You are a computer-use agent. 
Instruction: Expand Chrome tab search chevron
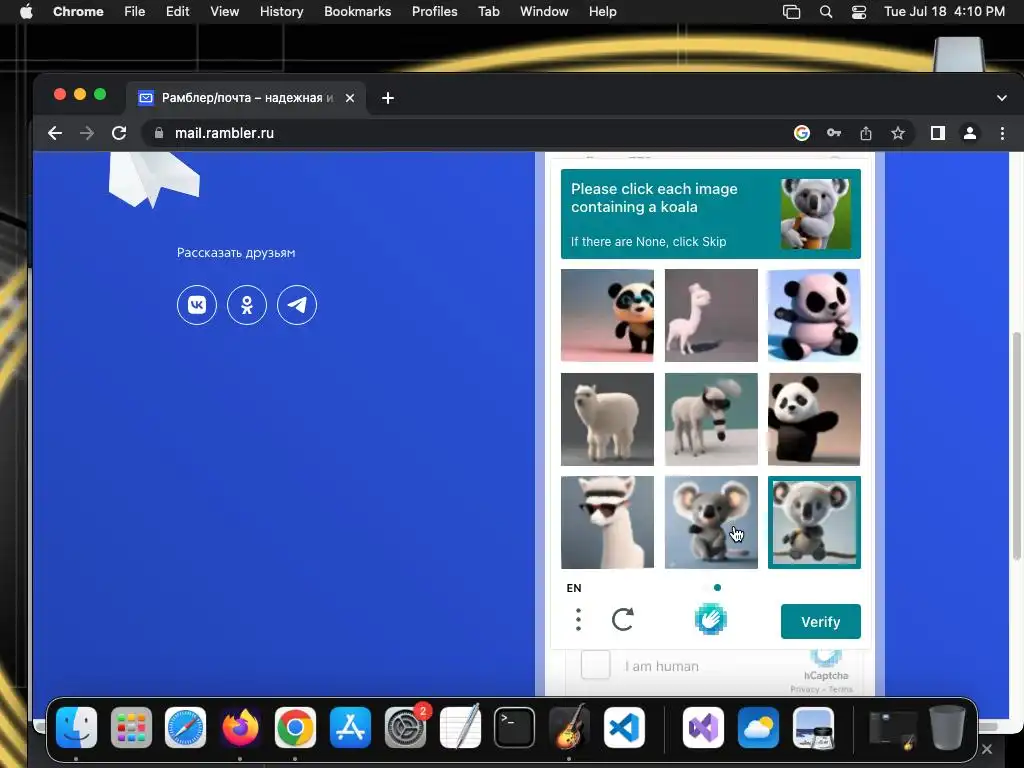coord(1002,98)
